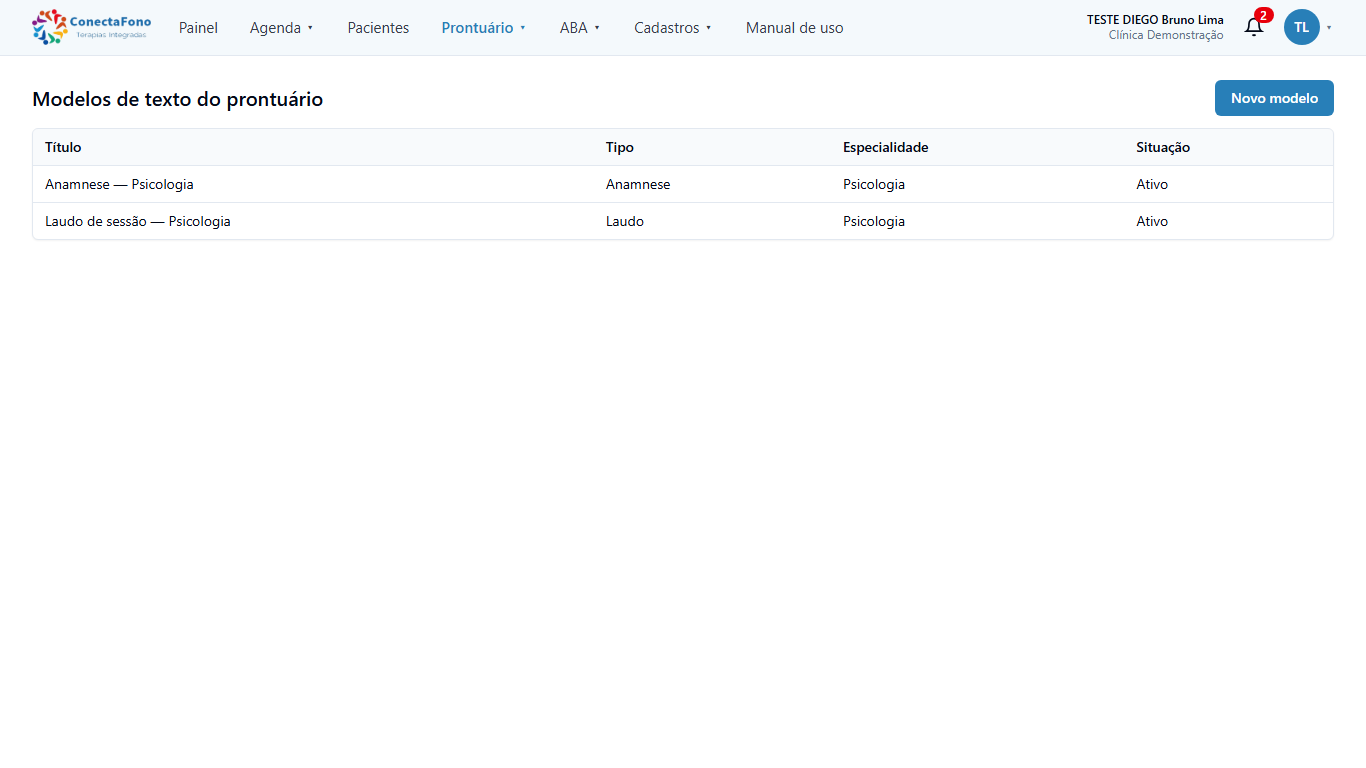
Task: Click Psicologia specialty in the Laudo row
Action: click(x=874, y=221)
